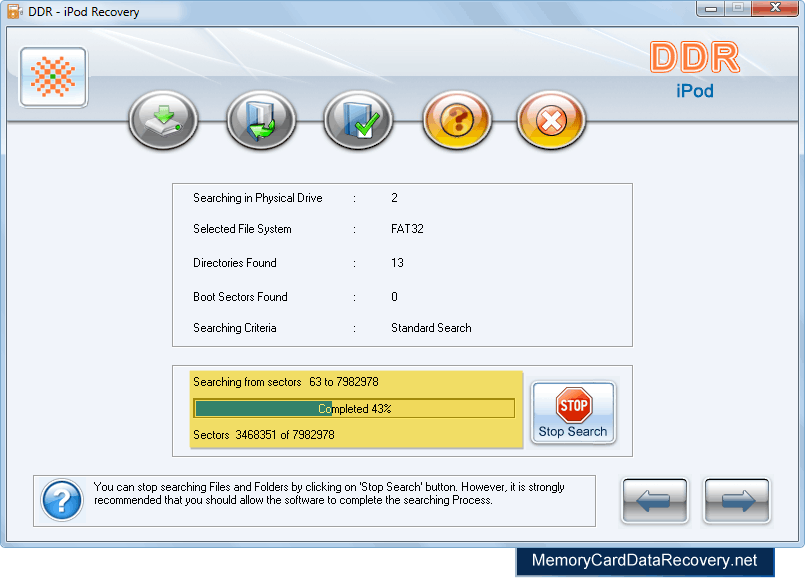Click the directories count '13'
The width and height of the screenshot is (805, 578).
(x=397, y=263)
